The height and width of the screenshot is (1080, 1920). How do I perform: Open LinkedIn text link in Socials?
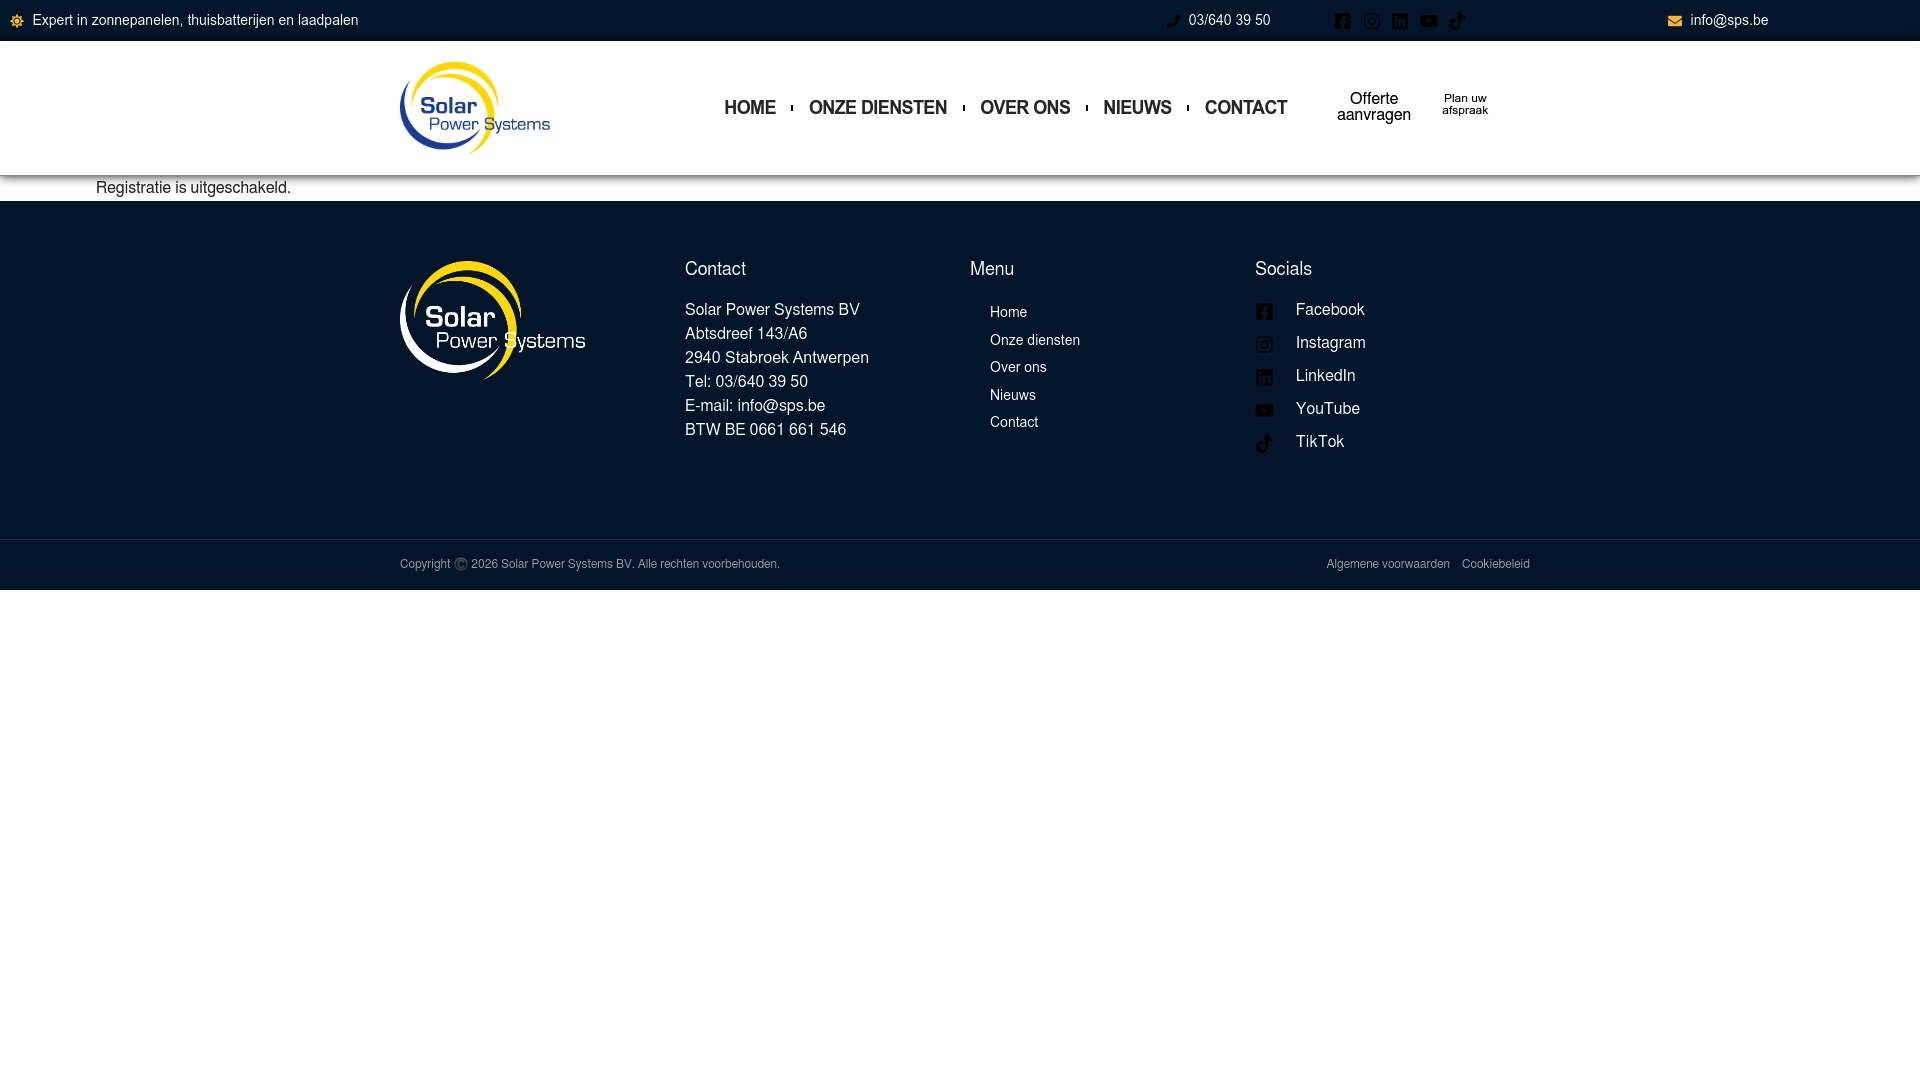pyautogui.click(x=1326, y=376)
